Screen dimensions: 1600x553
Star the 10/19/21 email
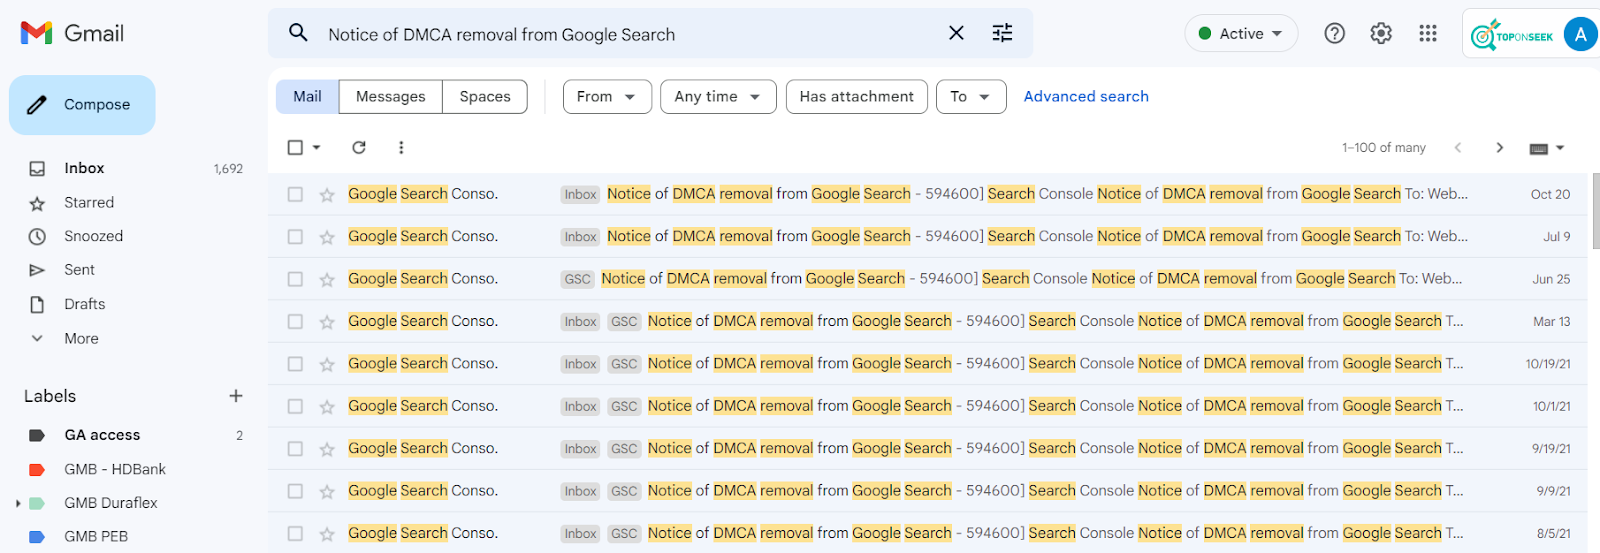tap(327, 364)
